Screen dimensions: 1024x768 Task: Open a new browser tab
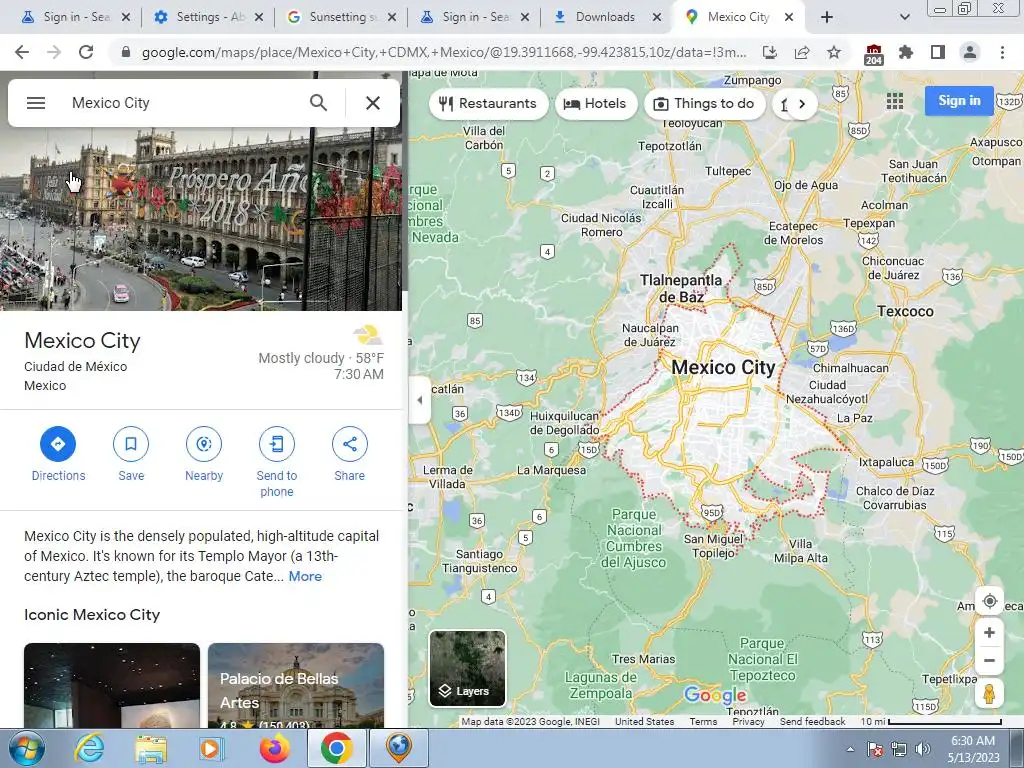click(x=827, y=18)
